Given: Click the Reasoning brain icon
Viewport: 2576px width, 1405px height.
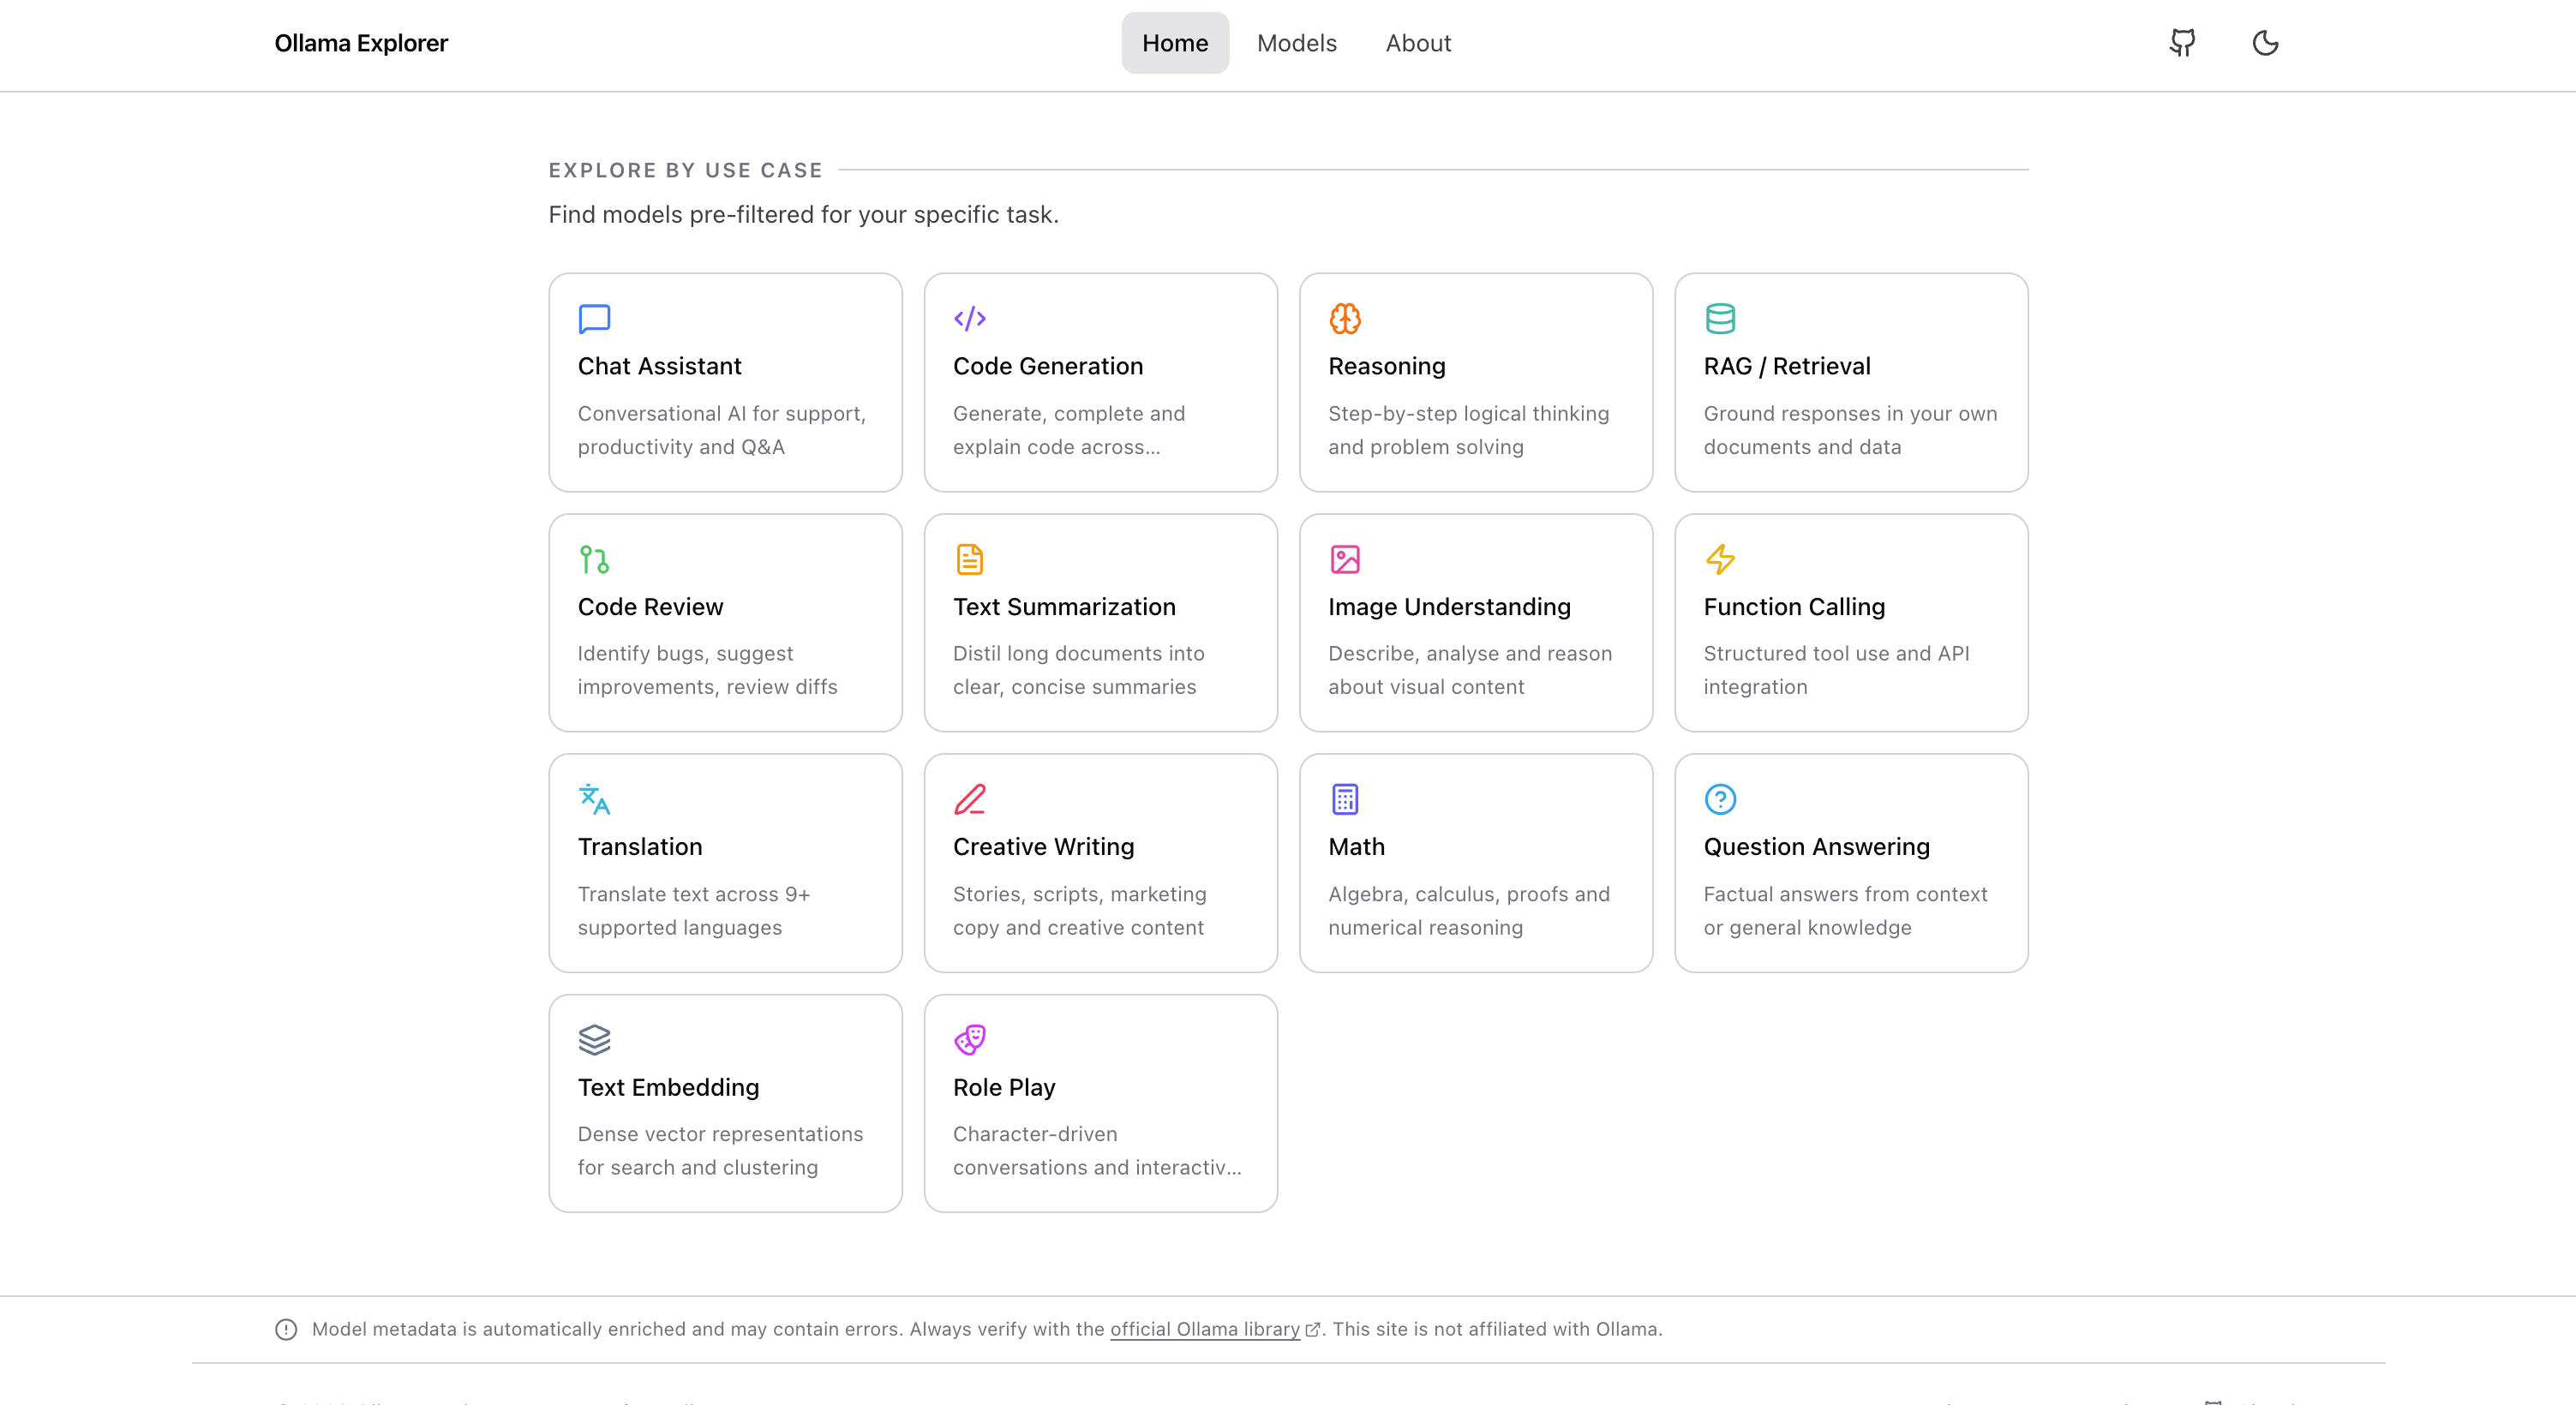Looking at the screenshot, I should [1345, 318].
